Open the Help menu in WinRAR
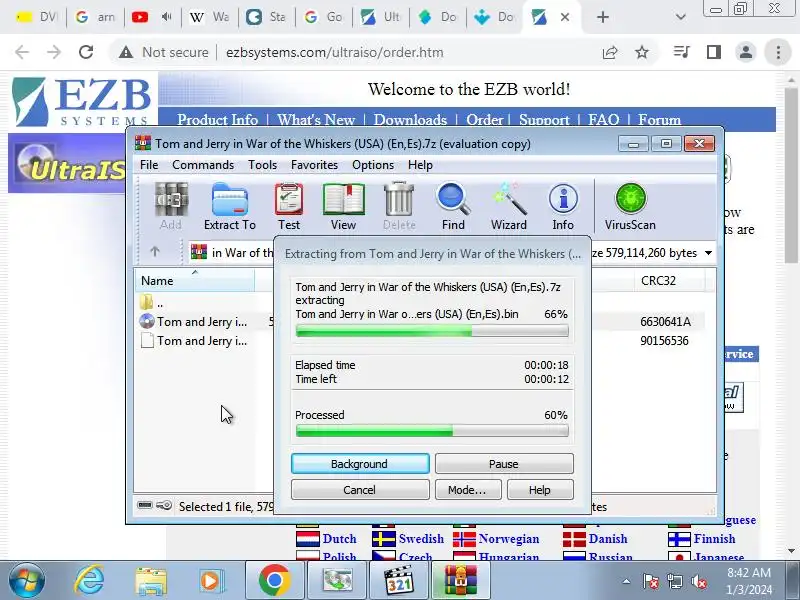The height and width of the screenshot is (600, 800). (420, 165)
